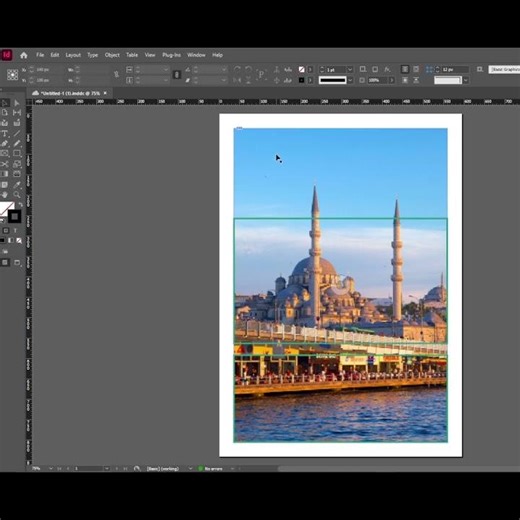This screenshot has height=520, width=520.
Task: Toggle constrain proportions for width and height
Action: coord(116,75)
